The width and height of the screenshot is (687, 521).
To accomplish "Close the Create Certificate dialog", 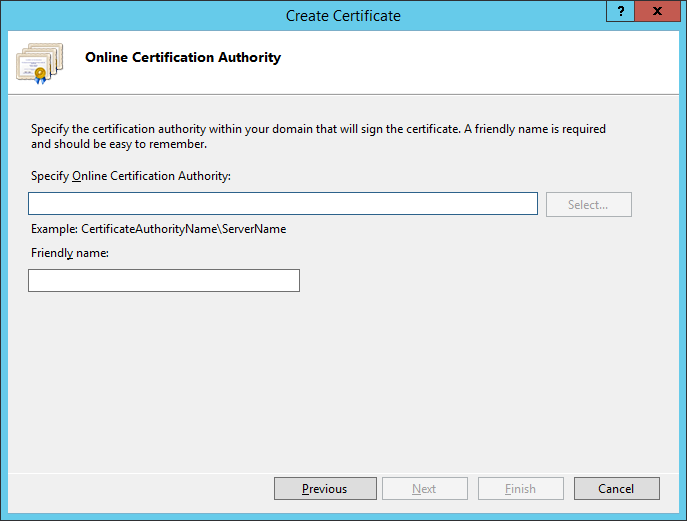I will click(657, 12).
